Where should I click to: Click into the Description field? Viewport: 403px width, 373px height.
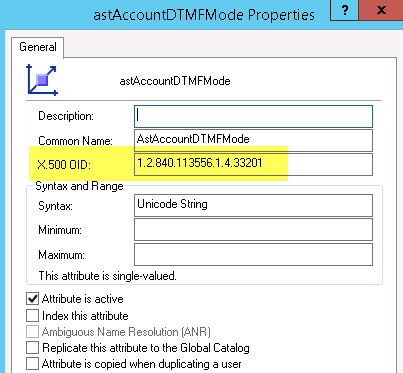pos(253,116)
